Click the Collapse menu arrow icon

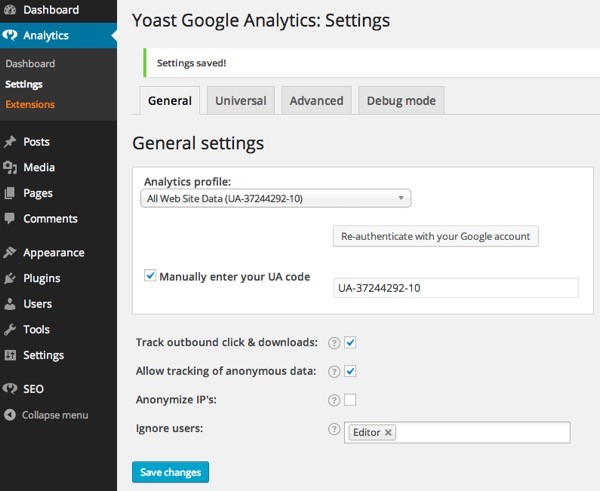10,415
